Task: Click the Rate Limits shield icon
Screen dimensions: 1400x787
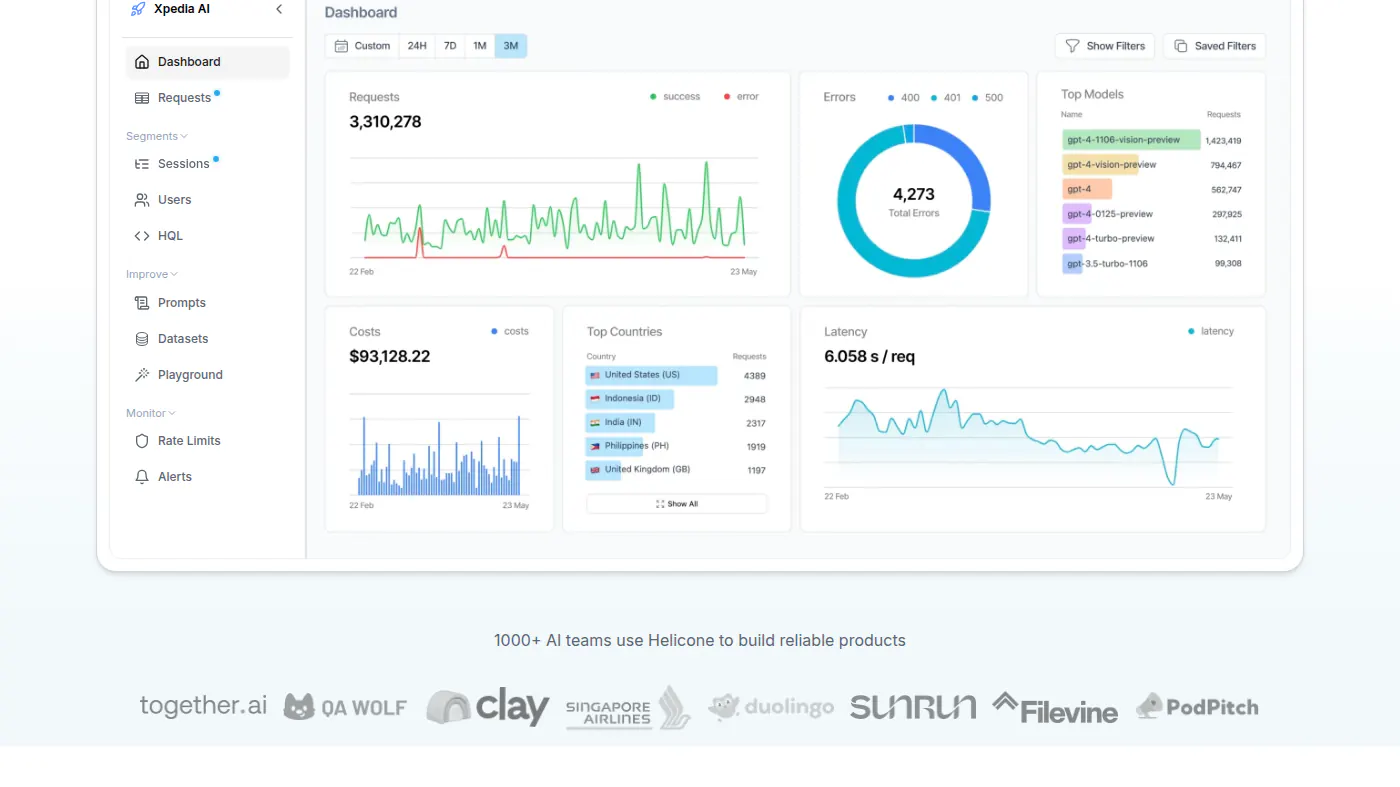Action: pos(142,441)
